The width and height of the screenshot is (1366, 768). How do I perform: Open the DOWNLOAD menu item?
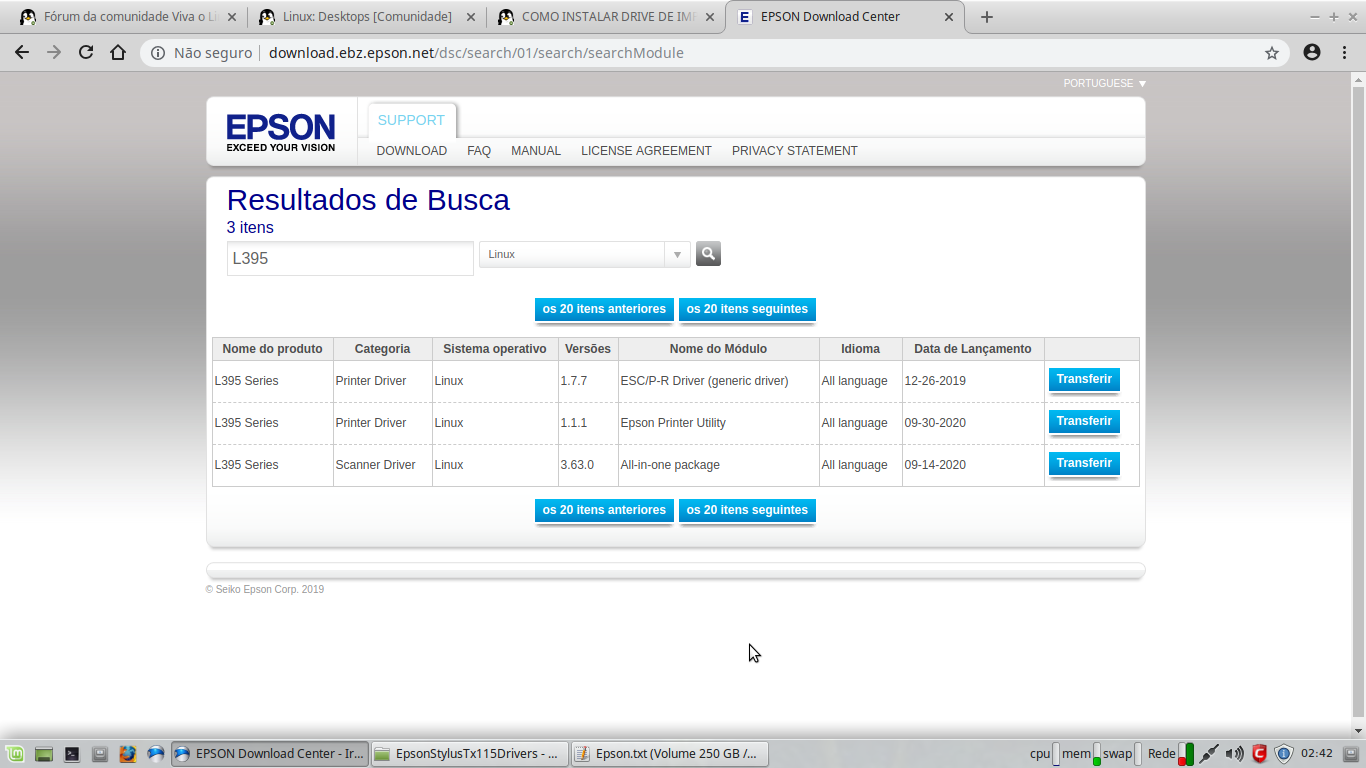click(411, 151)
